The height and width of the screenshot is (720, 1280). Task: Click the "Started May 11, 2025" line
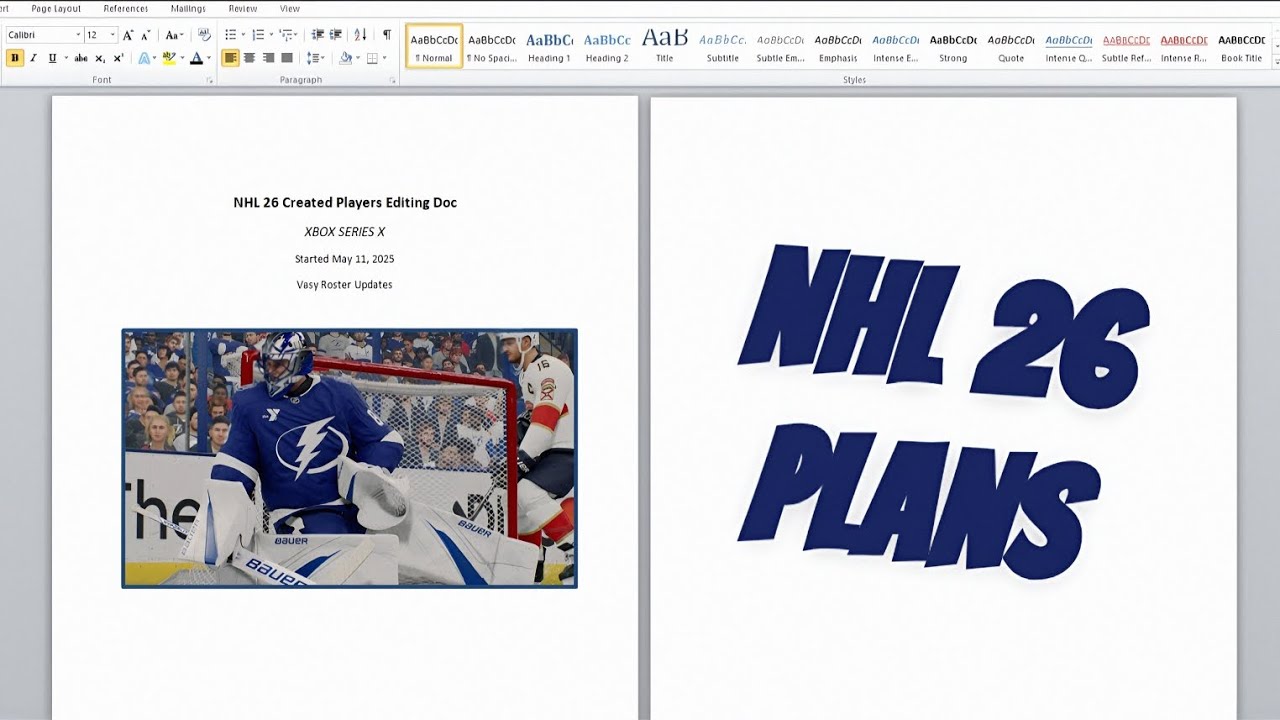[x=345, y=259]
